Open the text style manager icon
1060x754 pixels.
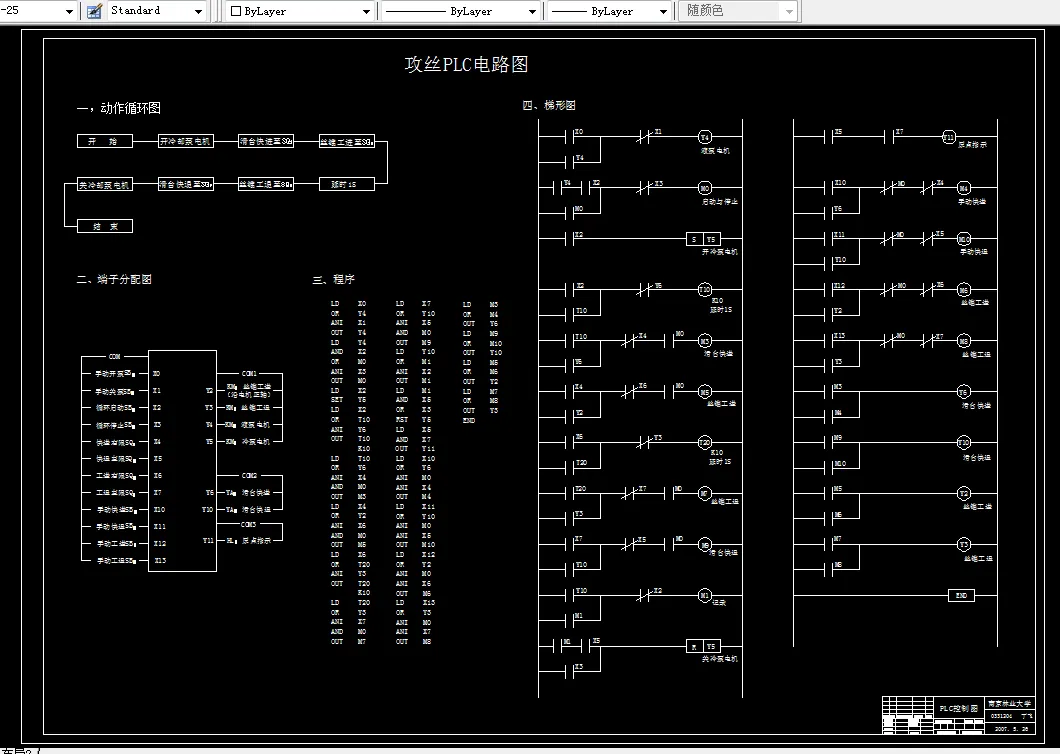pyautogui.click(x=95, y=11)
